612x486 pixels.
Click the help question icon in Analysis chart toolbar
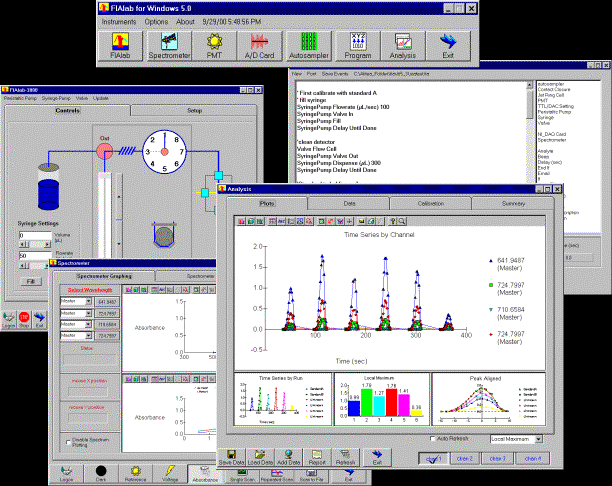[x=393, y=221]
